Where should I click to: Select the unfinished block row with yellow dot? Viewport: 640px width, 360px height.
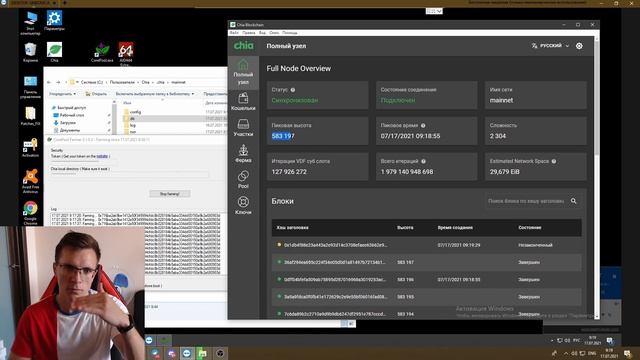click(427, 245)
